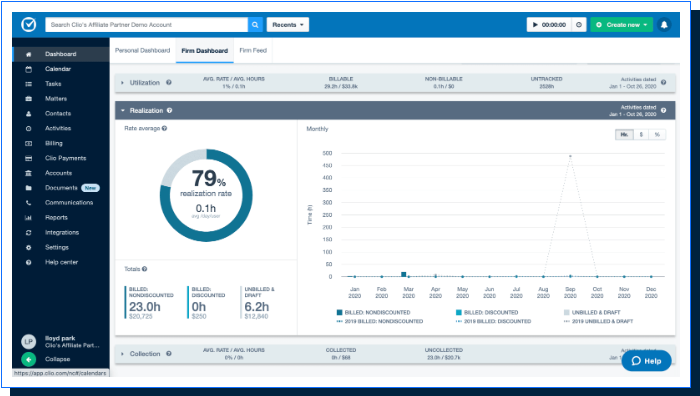Open notifications bell icon
The width and height of the screenshot is (700, 396).
[x=664, y=25]
